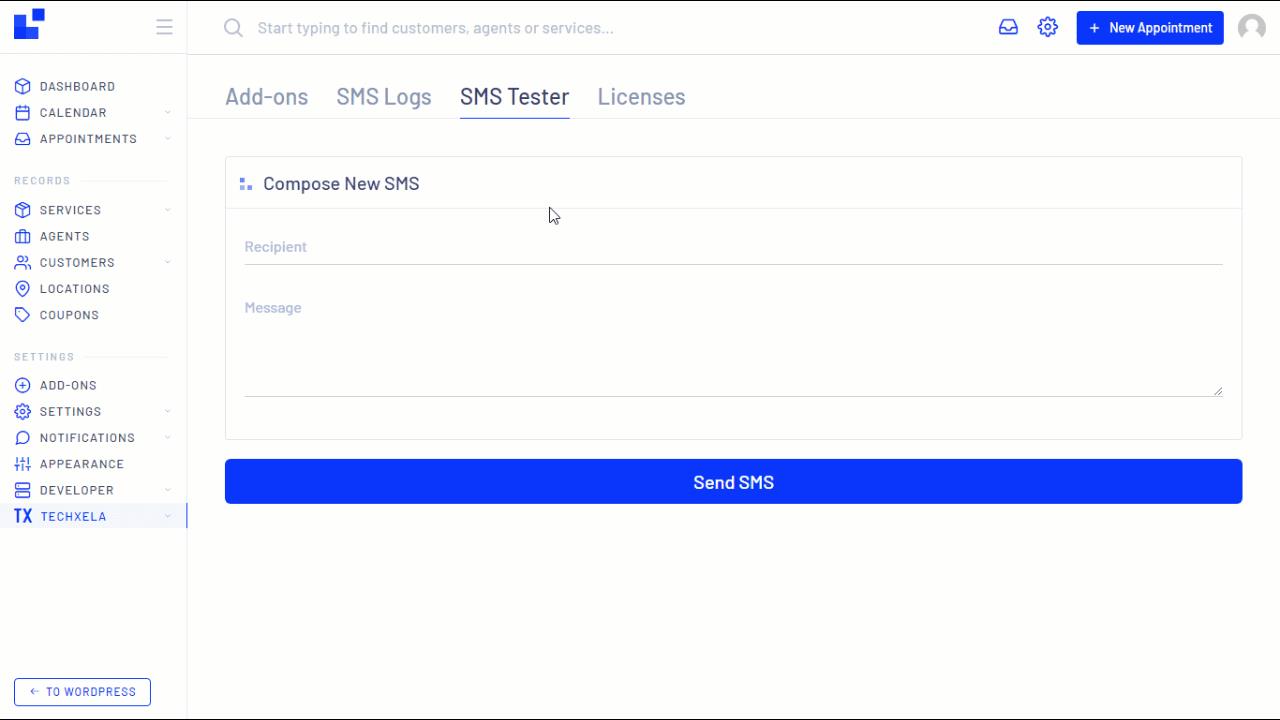Go back To WordPress
The height and width of the screenshot is (720, 1280).
[x=82, y=692]
